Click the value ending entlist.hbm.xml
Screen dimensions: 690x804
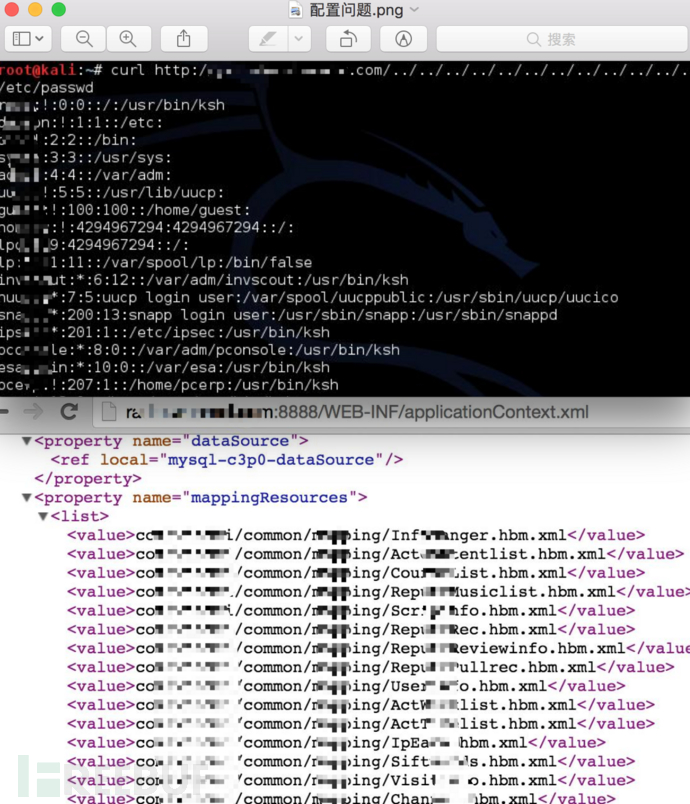point(375,554)
